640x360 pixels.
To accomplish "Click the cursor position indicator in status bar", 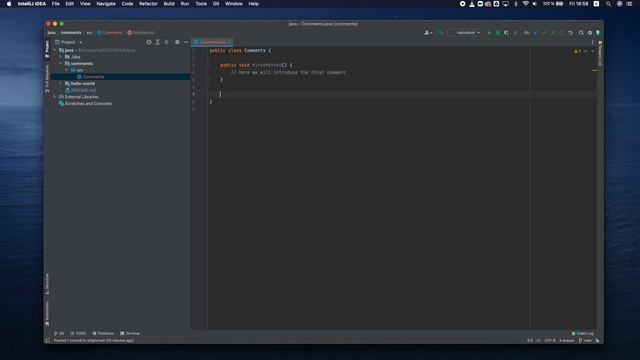I will point(529,340).
